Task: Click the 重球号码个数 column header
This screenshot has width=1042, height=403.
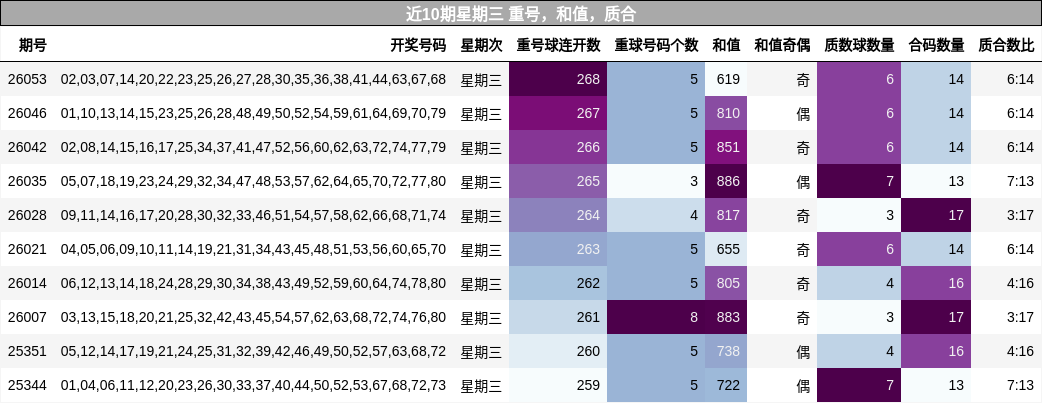Action: tap(656, 45)
